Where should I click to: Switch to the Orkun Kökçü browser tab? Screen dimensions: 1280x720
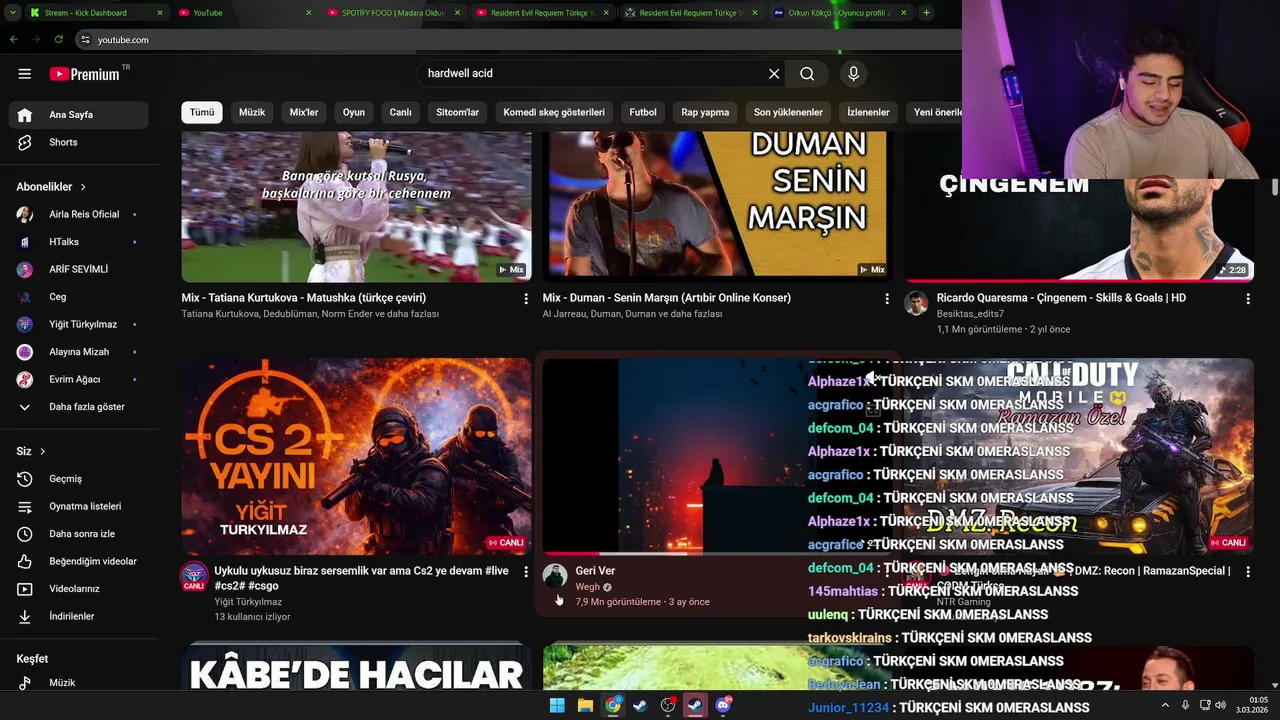click(x=840, y=13)
